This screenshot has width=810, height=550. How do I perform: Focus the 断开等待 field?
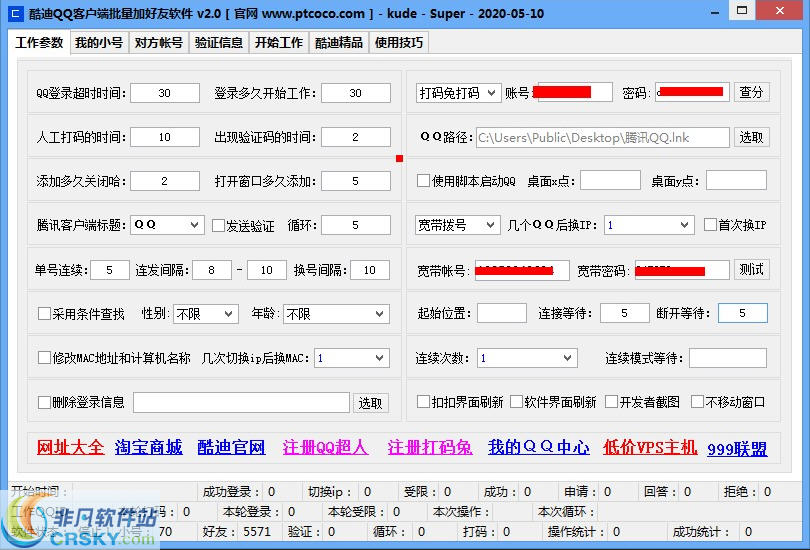743,313
